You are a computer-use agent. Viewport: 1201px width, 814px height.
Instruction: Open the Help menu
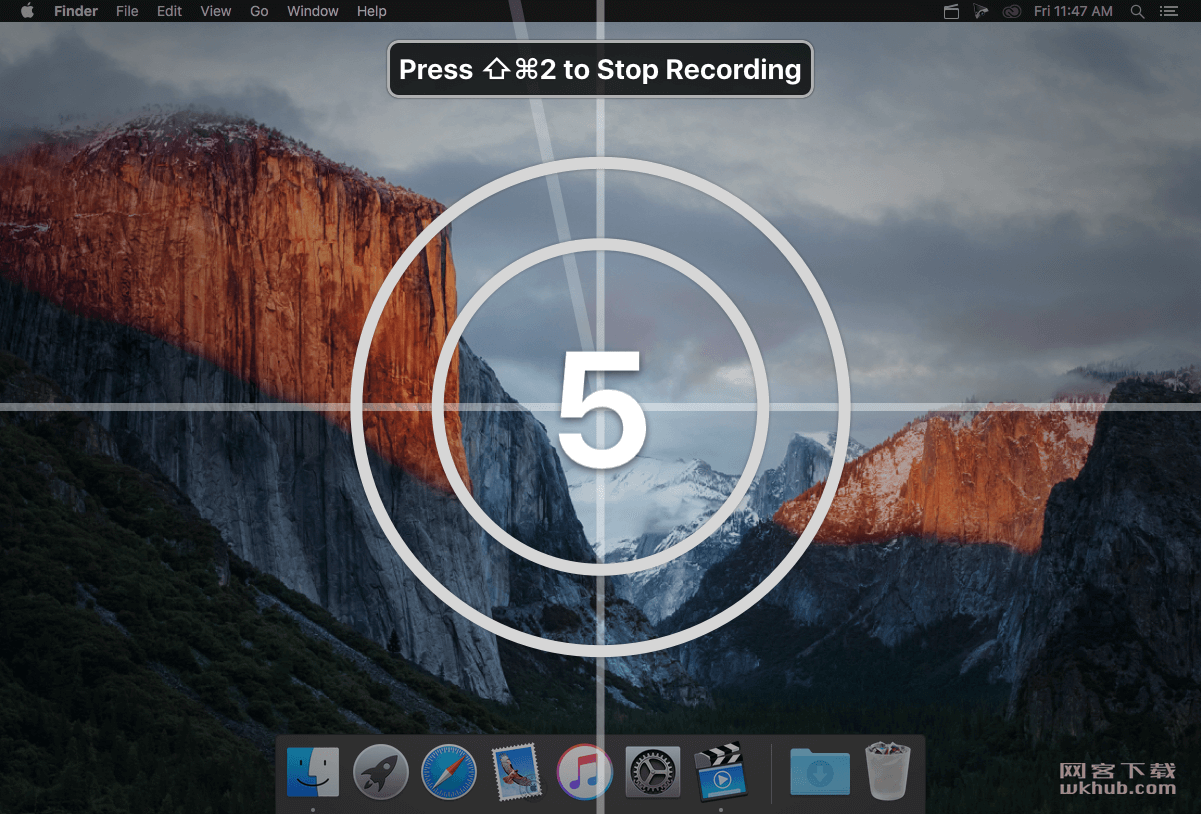[x=371, y=11]
